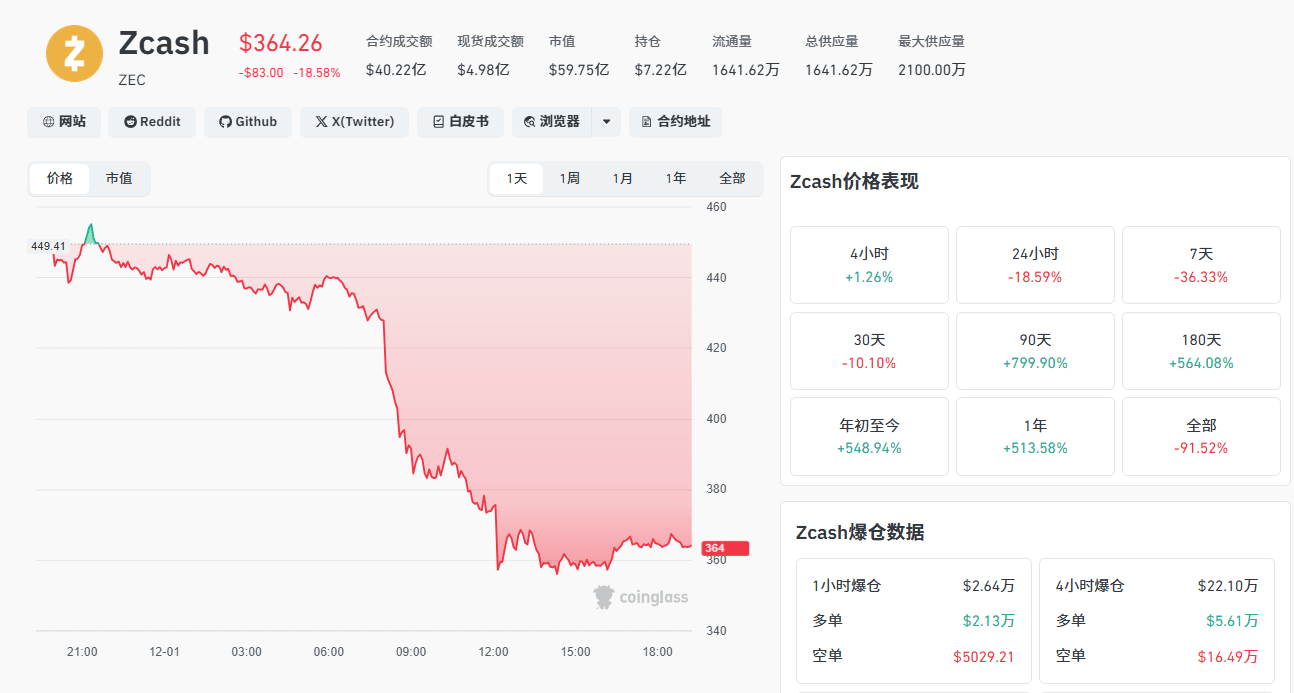Click the 4小时 多单 value $5.61万
Image resolution: width=1294 pixels, height=693 pixels.
(x=1232, y=621)
